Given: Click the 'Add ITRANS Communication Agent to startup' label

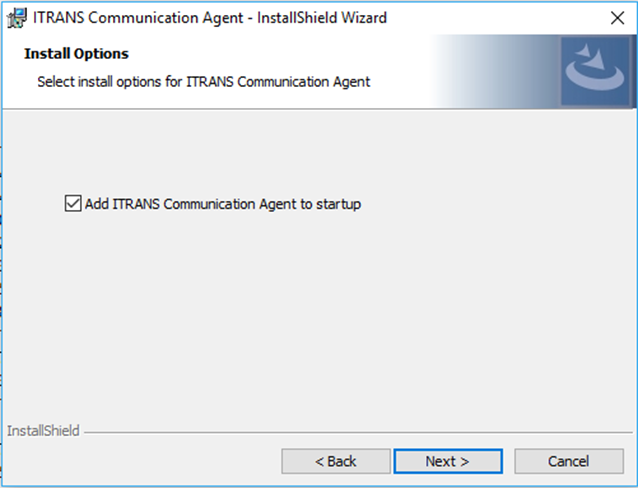Looking at the screenshot, I should pyautogui.click(x=222, y=204).
